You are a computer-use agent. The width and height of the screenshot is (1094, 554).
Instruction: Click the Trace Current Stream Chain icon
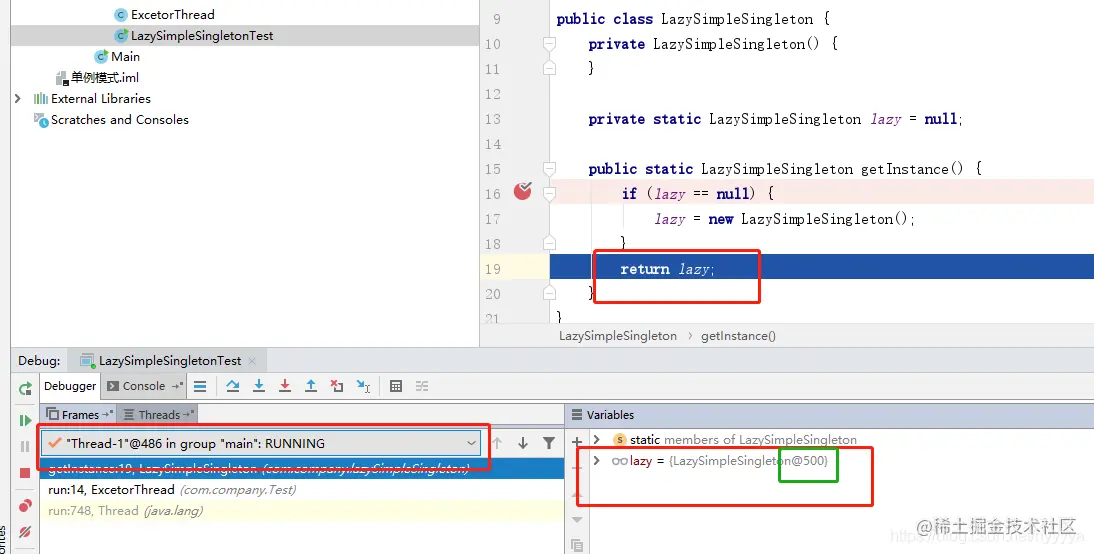click(422, 386)
